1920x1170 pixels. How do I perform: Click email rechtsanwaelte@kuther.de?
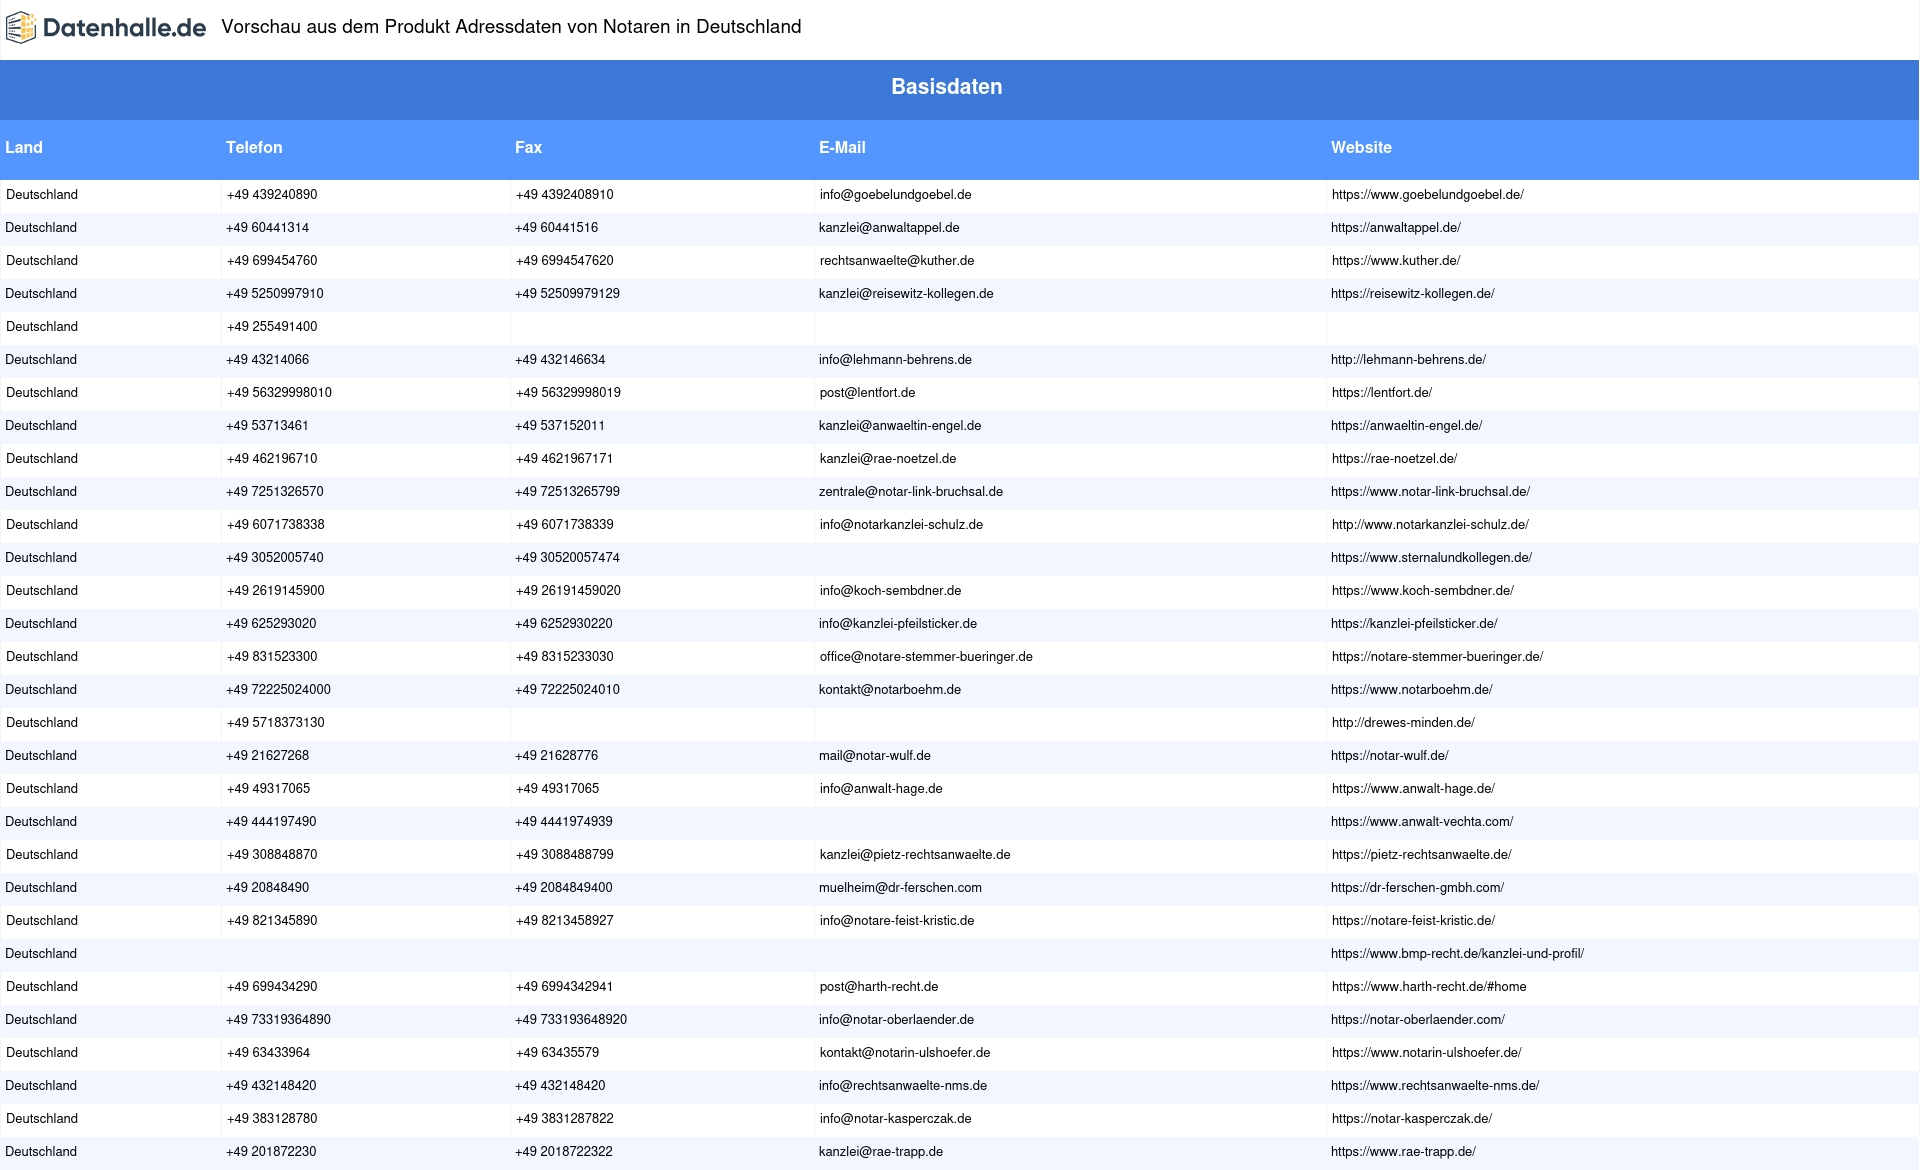point(897,261)
